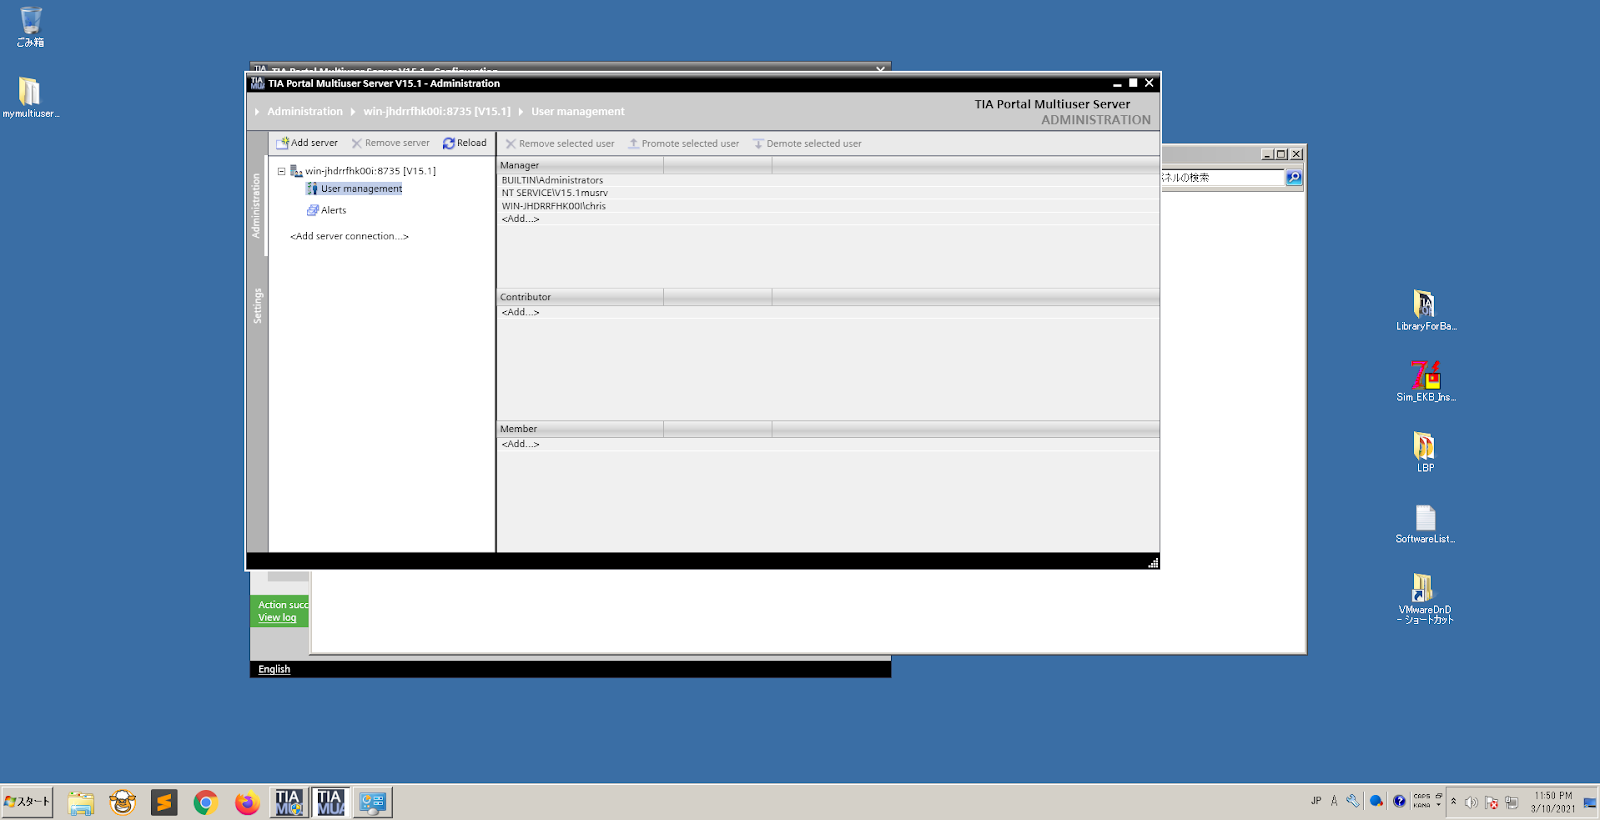This screenshot has width=1600, height=820.
Task: Switch to the Administration side tab
Action: point(256,205)
